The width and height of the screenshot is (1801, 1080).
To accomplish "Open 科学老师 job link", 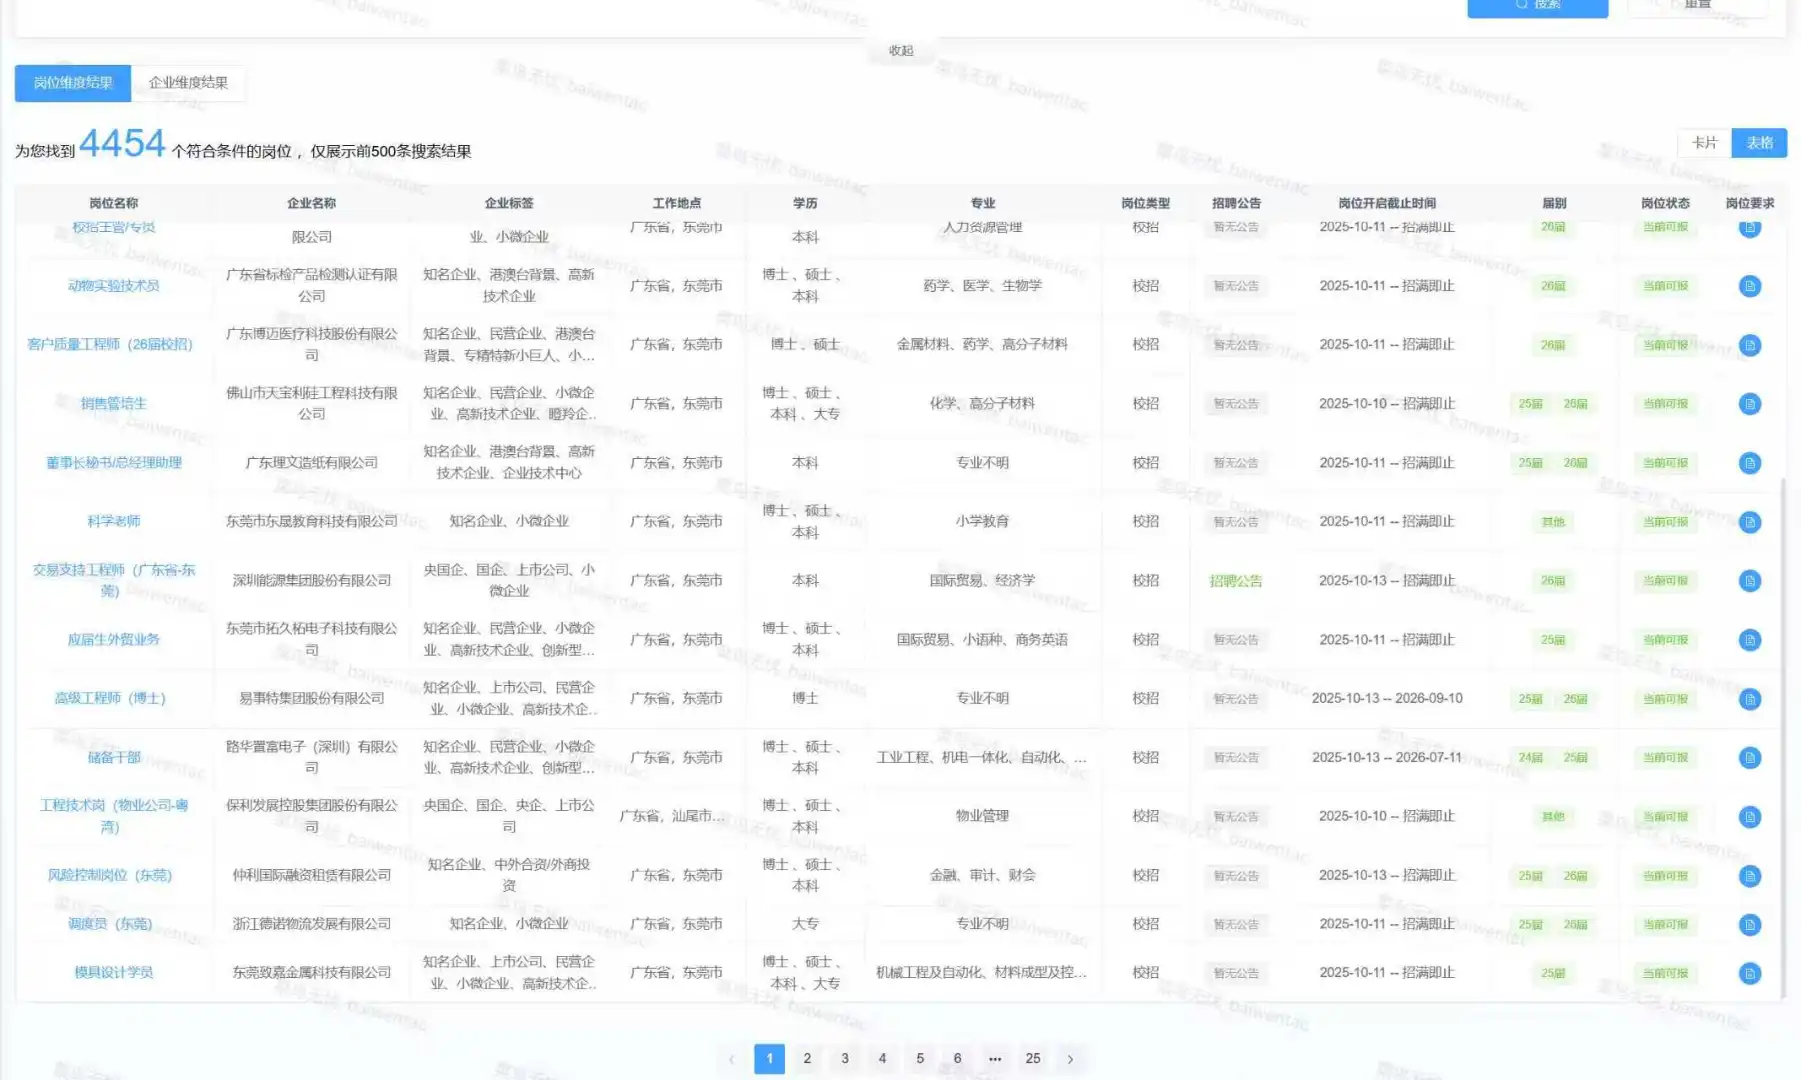I will [x=114, y=522].
